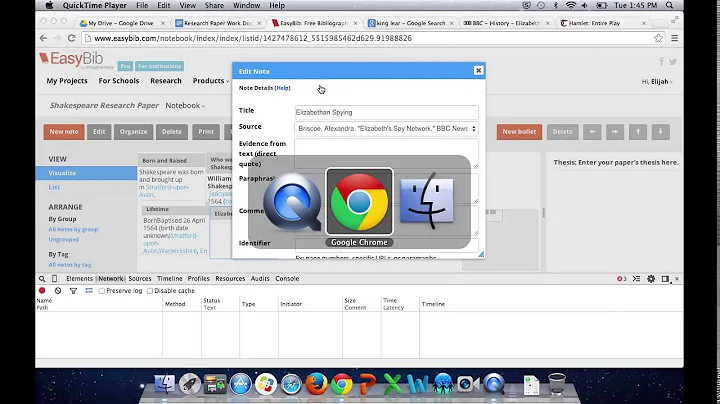720x404 pixels.
Task: Click the down arrow outline button
Action: pyautogui.click(x=660, y=132)
